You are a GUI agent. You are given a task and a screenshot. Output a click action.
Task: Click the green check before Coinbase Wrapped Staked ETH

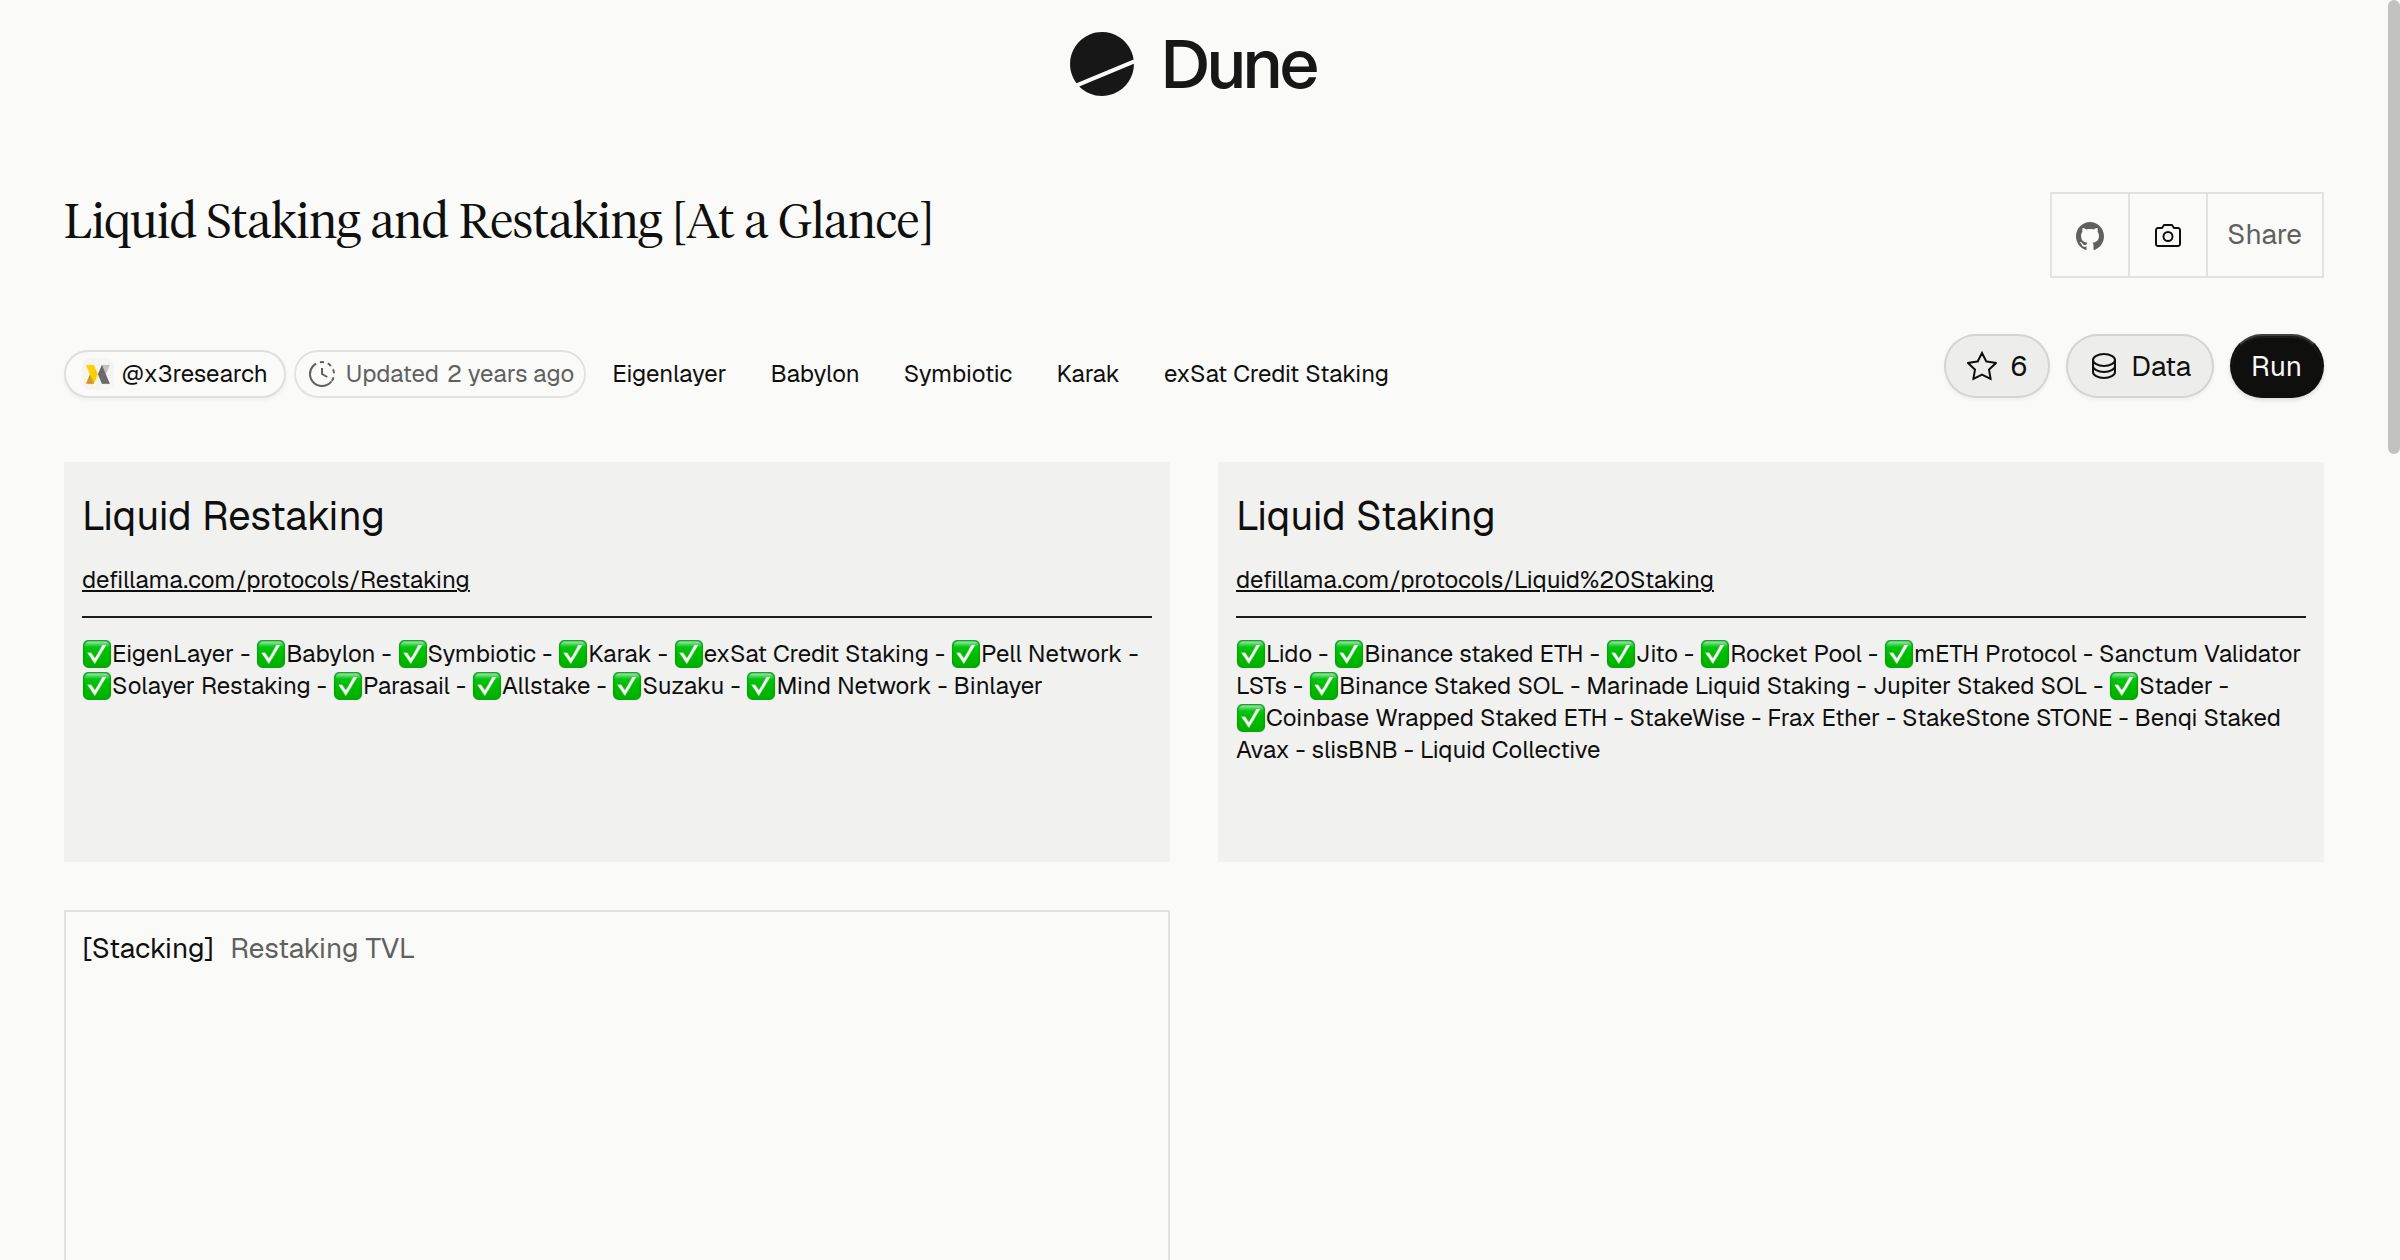1251,719
